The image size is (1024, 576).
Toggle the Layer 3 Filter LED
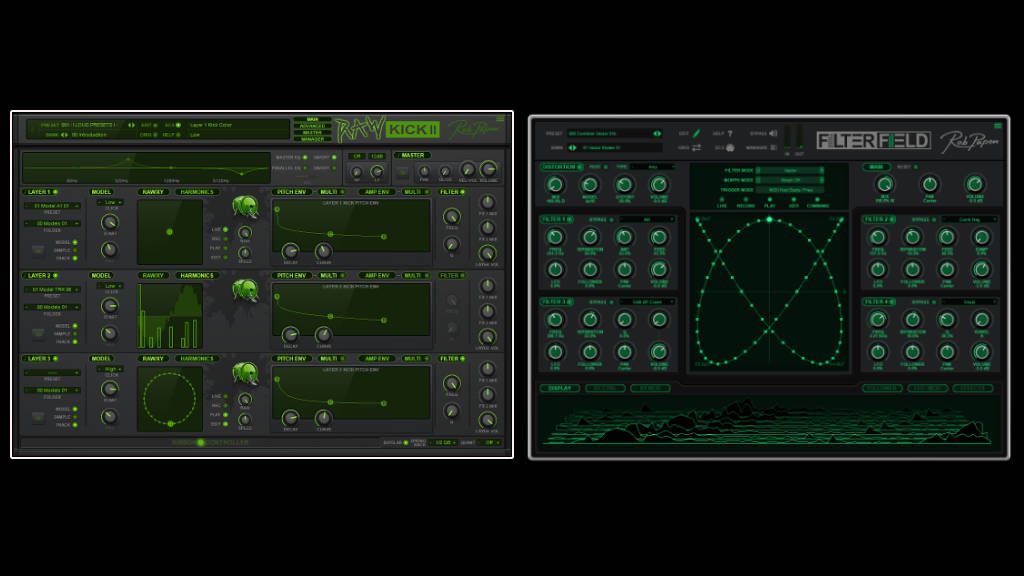(x=462, y=359)
